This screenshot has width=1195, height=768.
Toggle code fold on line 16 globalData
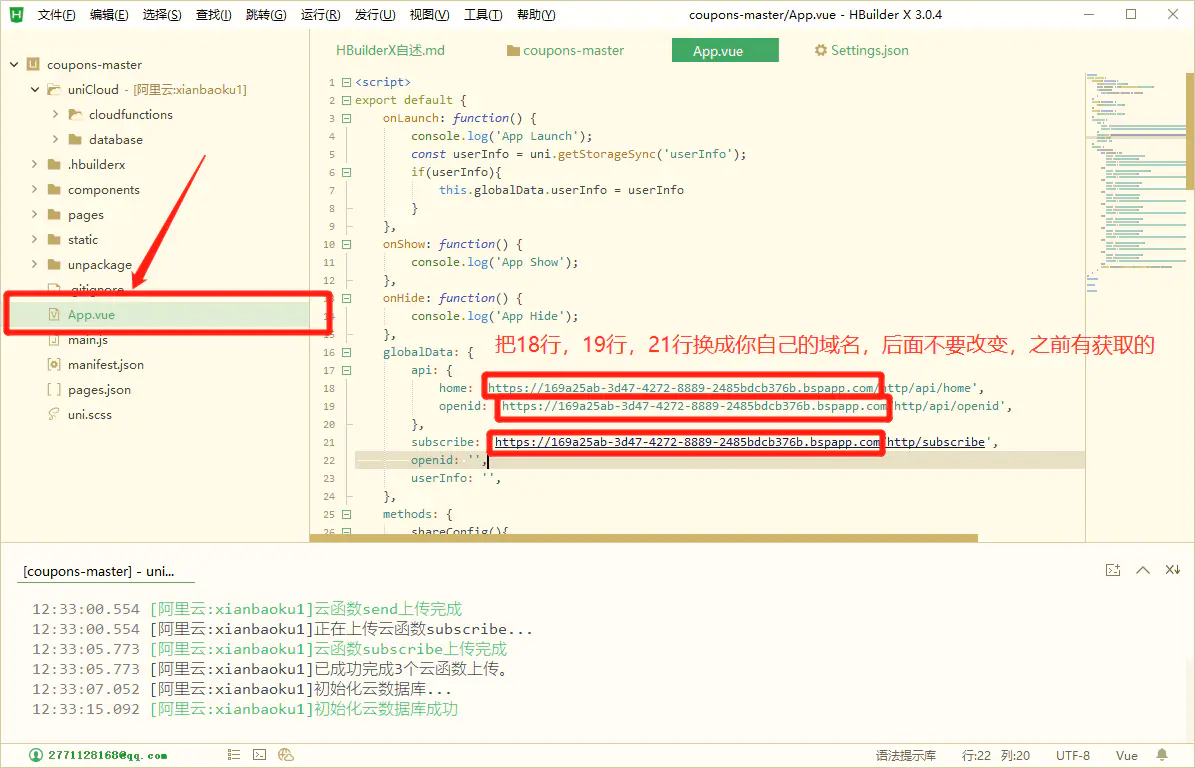(346, 352)
